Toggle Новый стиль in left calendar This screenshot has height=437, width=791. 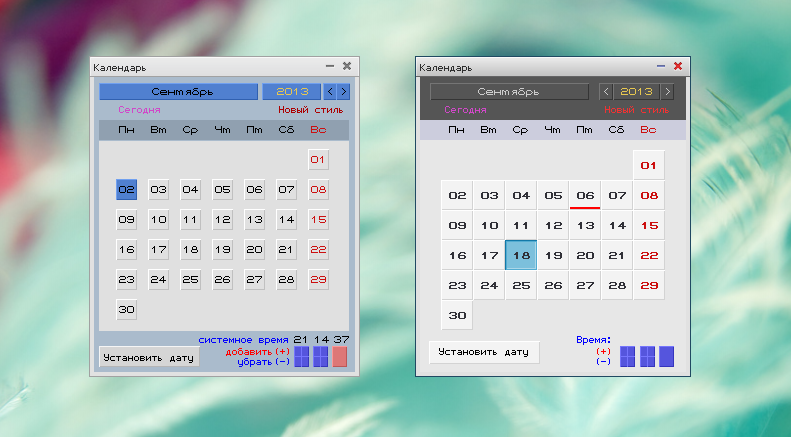click(x=310, y=110)
